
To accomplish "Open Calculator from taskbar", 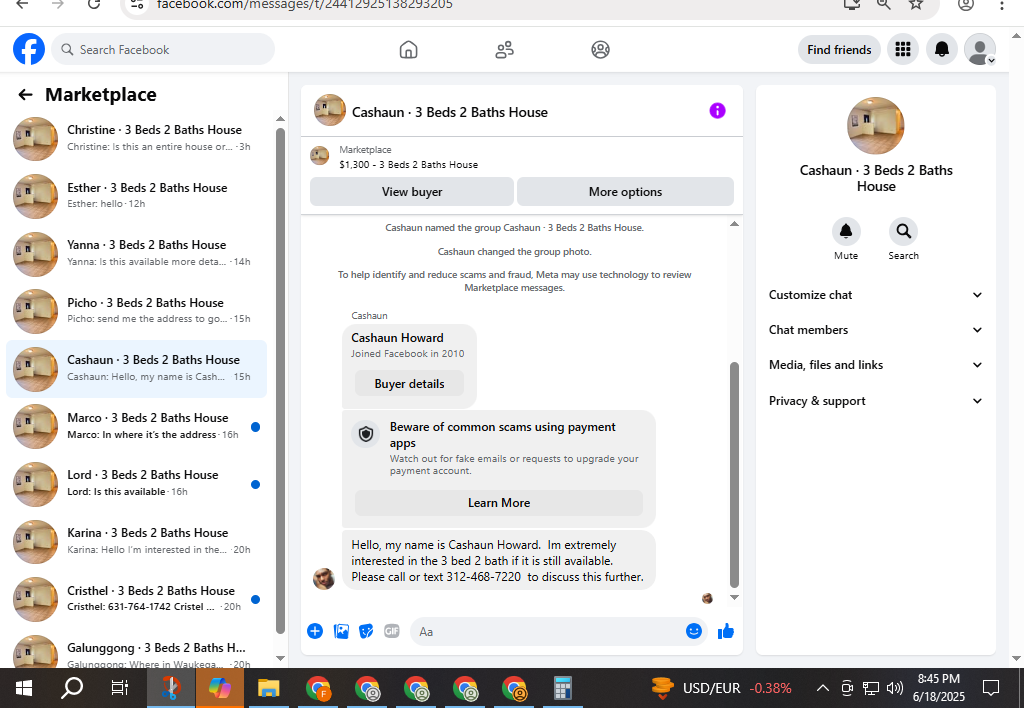I will click(x=563, y=688).
